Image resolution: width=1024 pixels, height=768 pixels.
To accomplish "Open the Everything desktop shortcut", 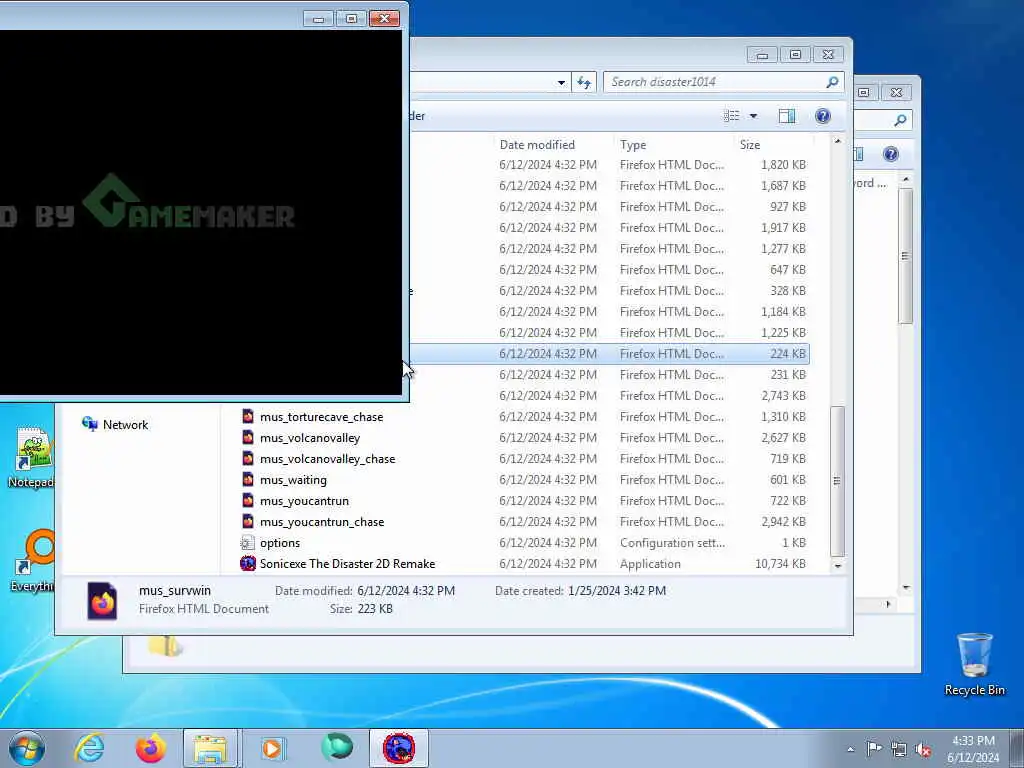I will [33, 560].
